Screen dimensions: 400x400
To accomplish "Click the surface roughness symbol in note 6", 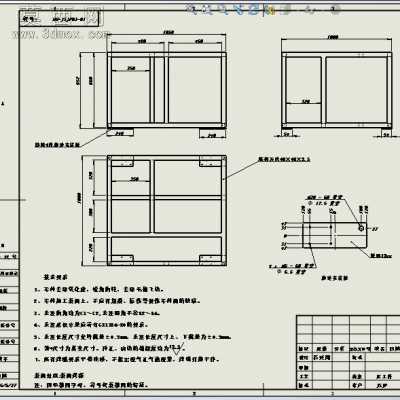I will pos(177,349).
